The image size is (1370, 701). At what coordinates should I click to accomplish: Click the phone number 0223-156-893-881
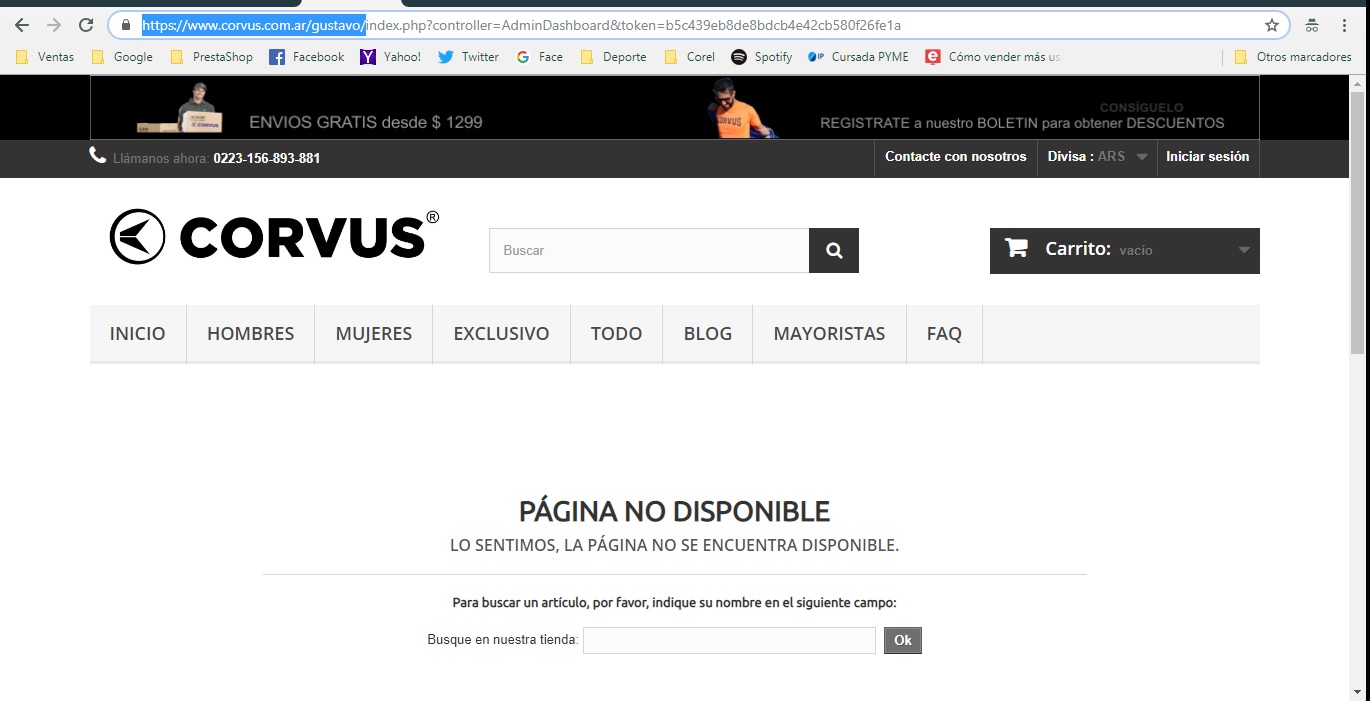pyautogui.click(x=267, y=158)
